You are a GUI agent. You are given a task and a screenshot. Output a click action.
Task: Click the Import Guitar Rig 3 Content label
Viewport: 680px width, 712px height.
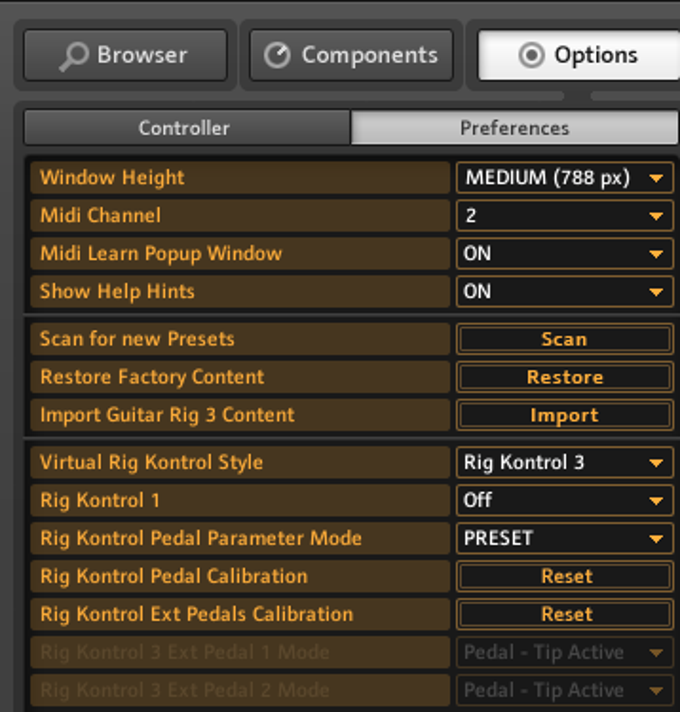coord(168,415)
